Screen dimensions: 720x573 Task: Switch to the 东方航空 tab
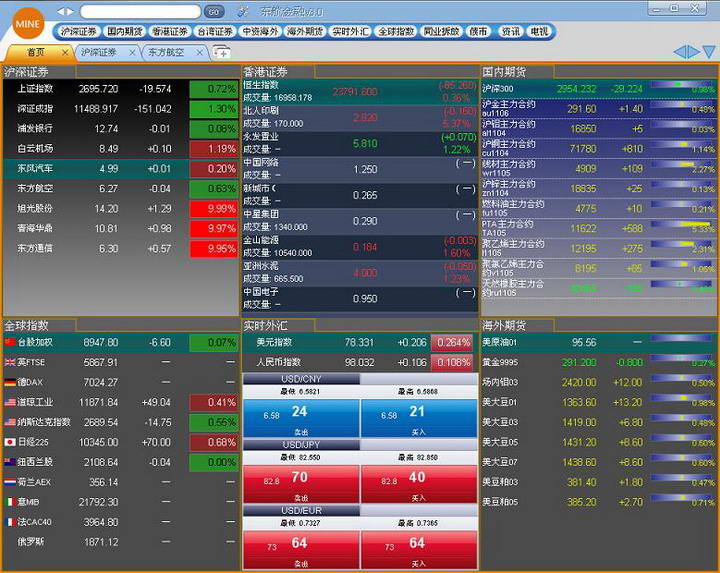(x=166, y=52)
